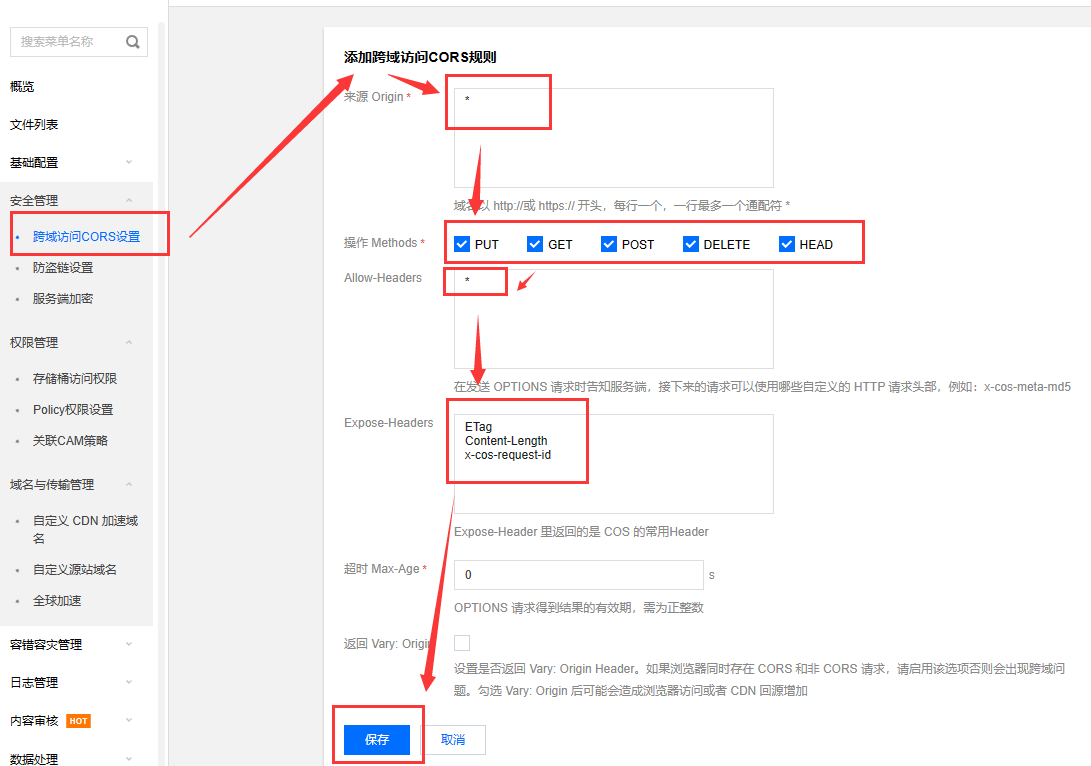Go to 防盗链设置 menu item
The height and width of the screenshot is (766, 1091).
pos(63,267)
